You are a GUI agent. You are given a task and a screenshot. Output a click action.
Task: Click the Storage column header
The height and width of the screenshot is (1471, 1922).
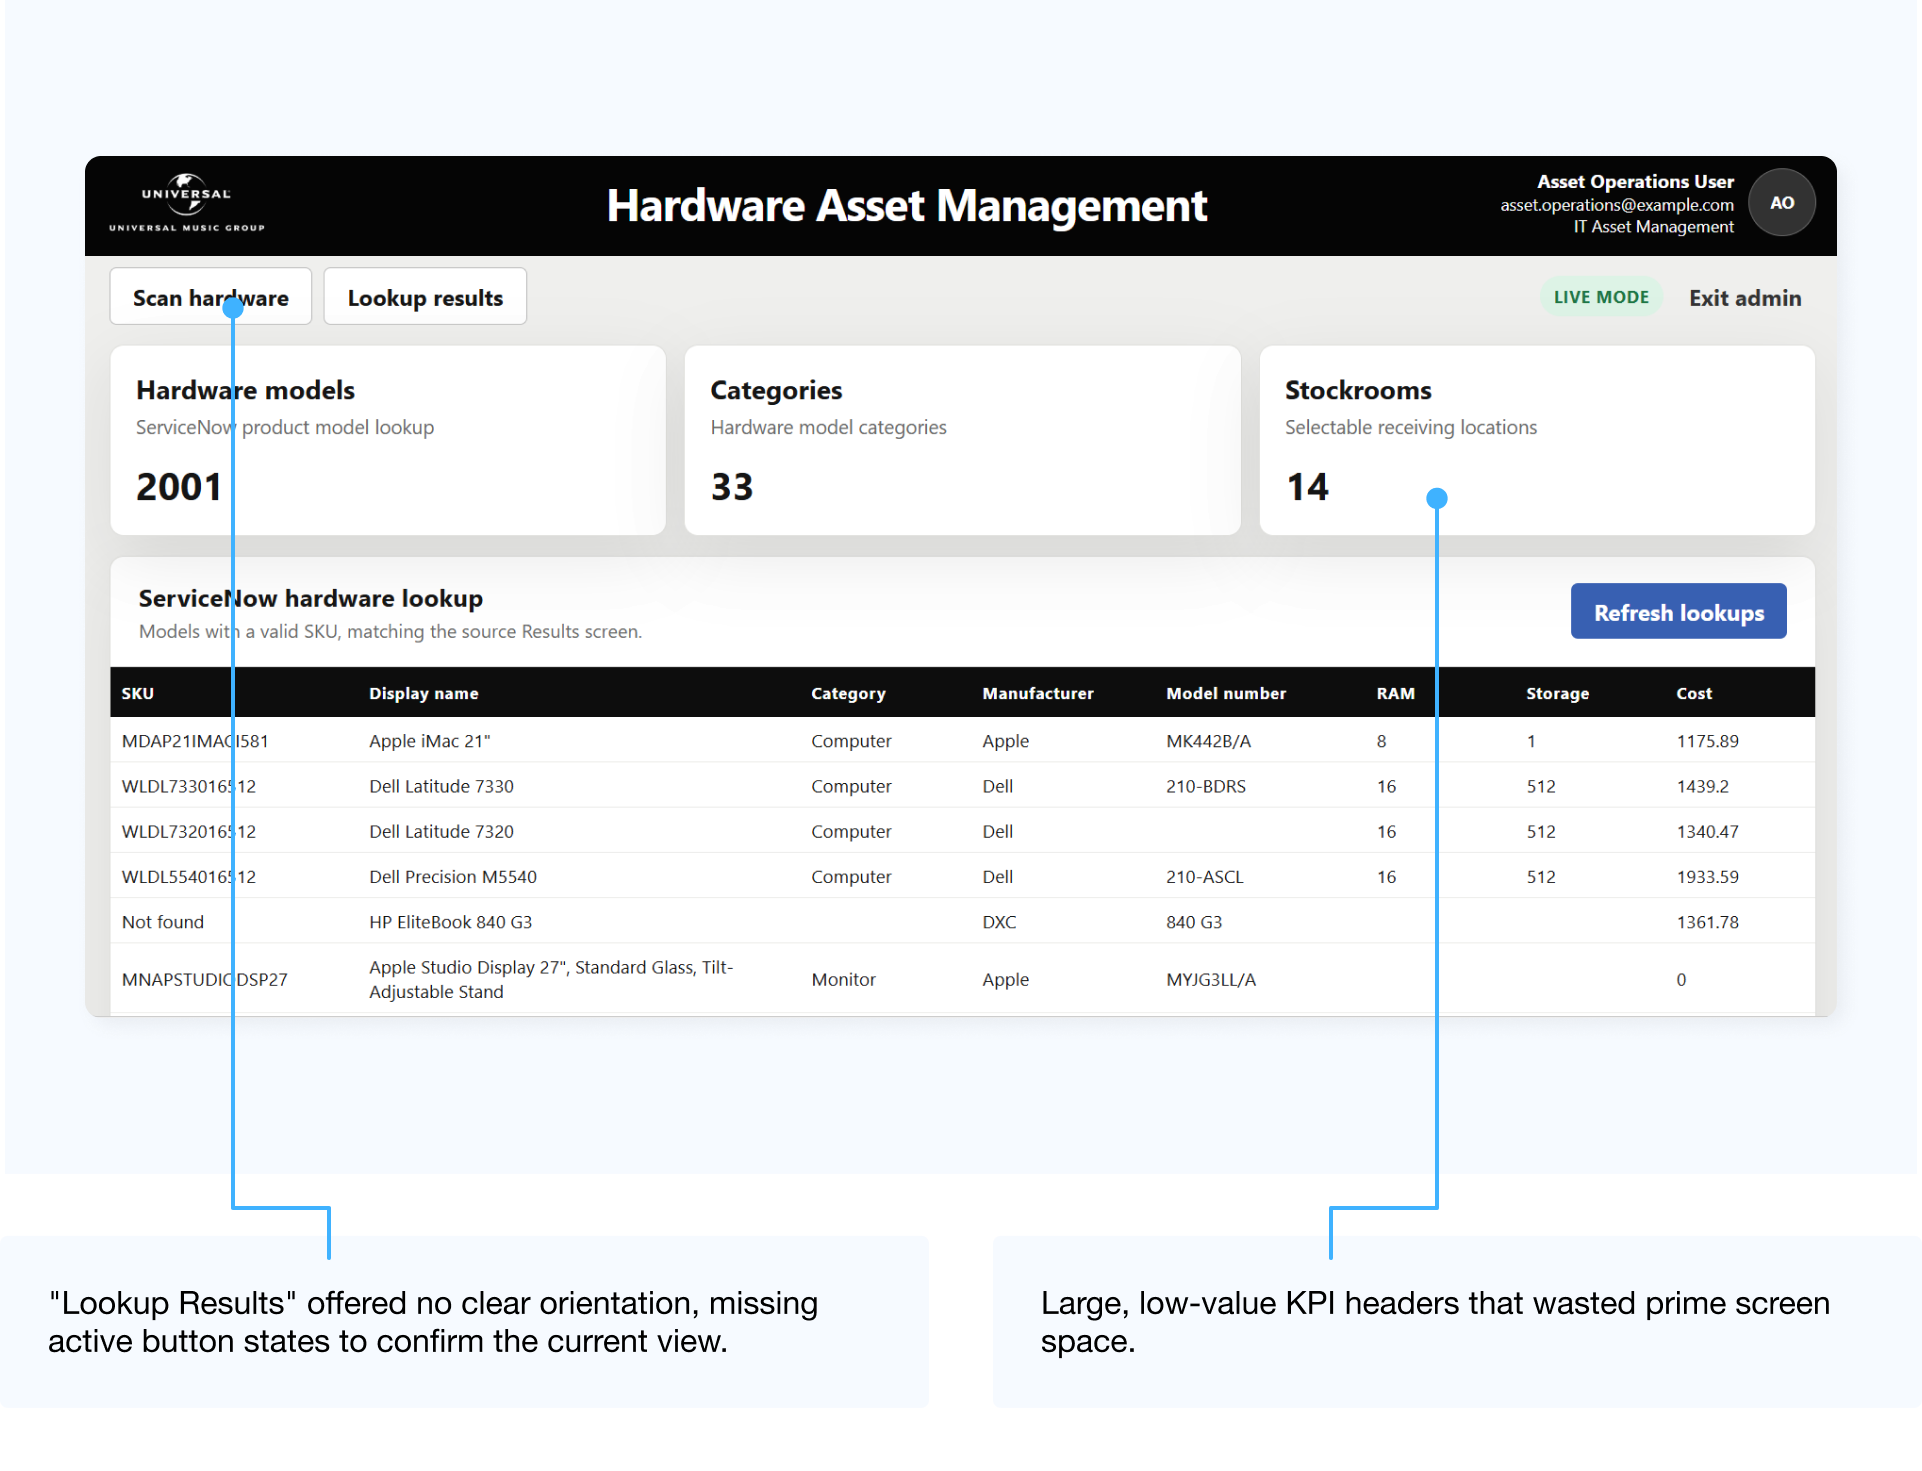point(1557,693)
